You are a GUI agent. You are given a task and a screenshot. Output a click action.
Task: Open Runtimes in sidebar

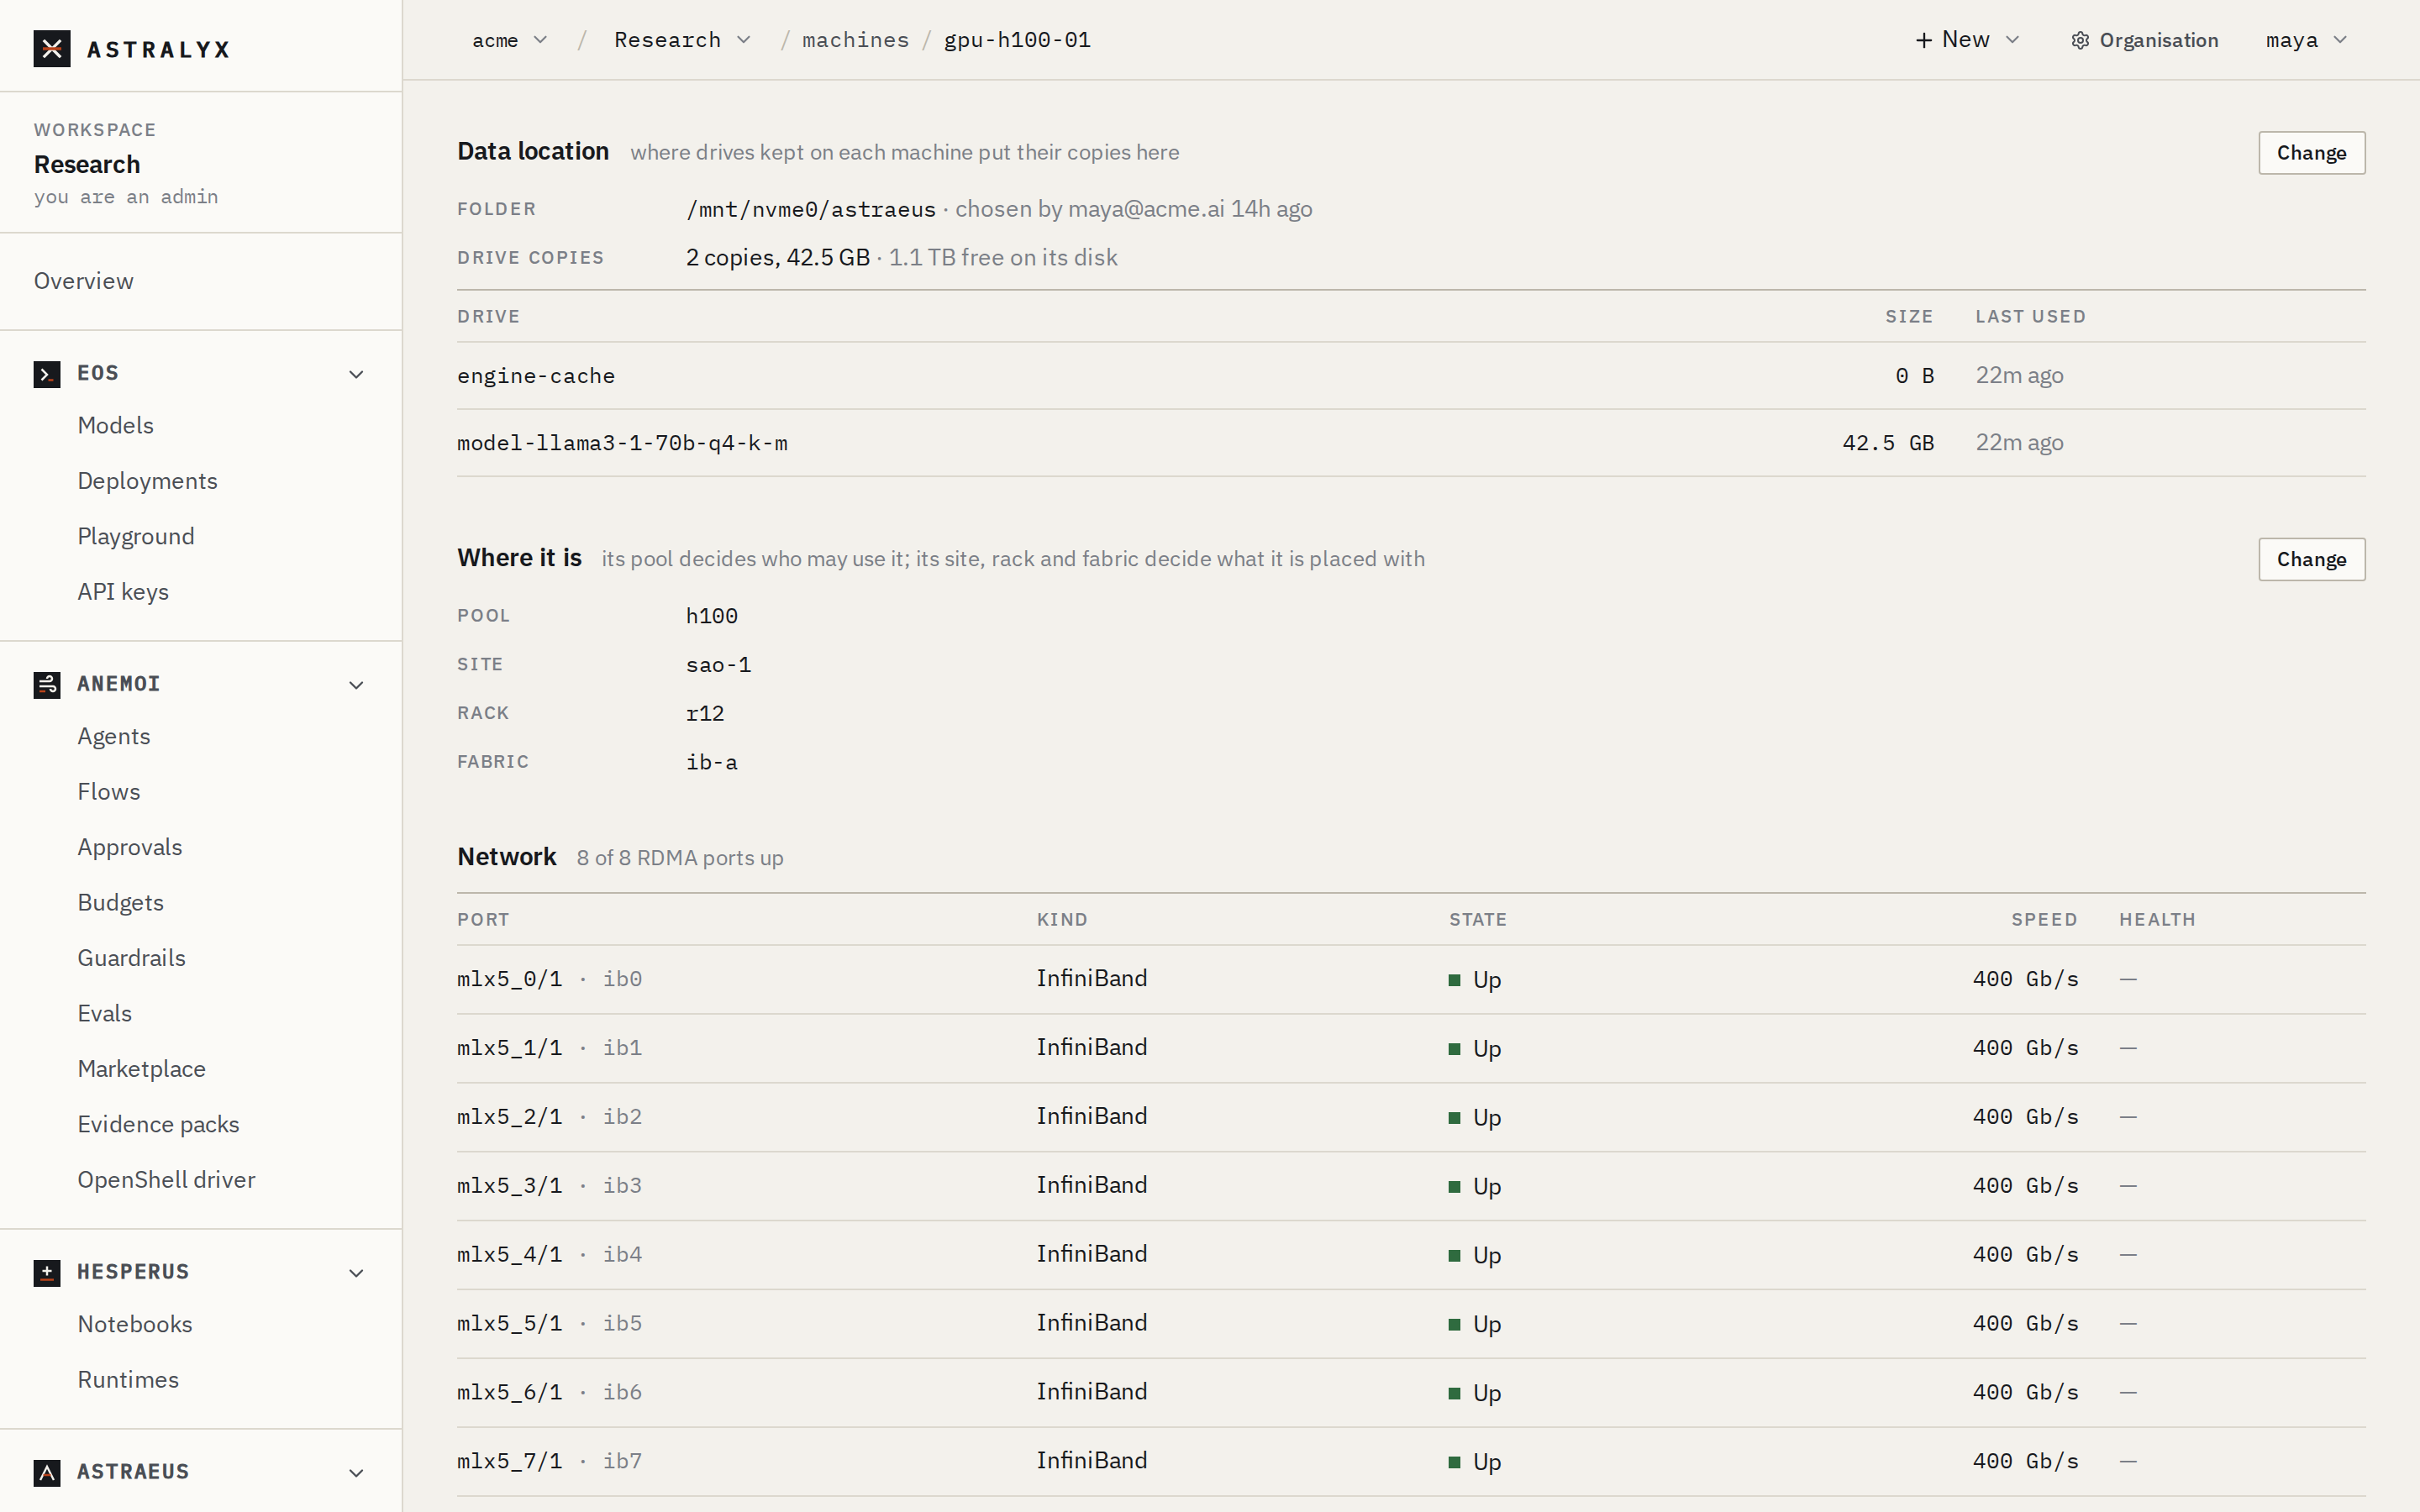pos(128,1380)
